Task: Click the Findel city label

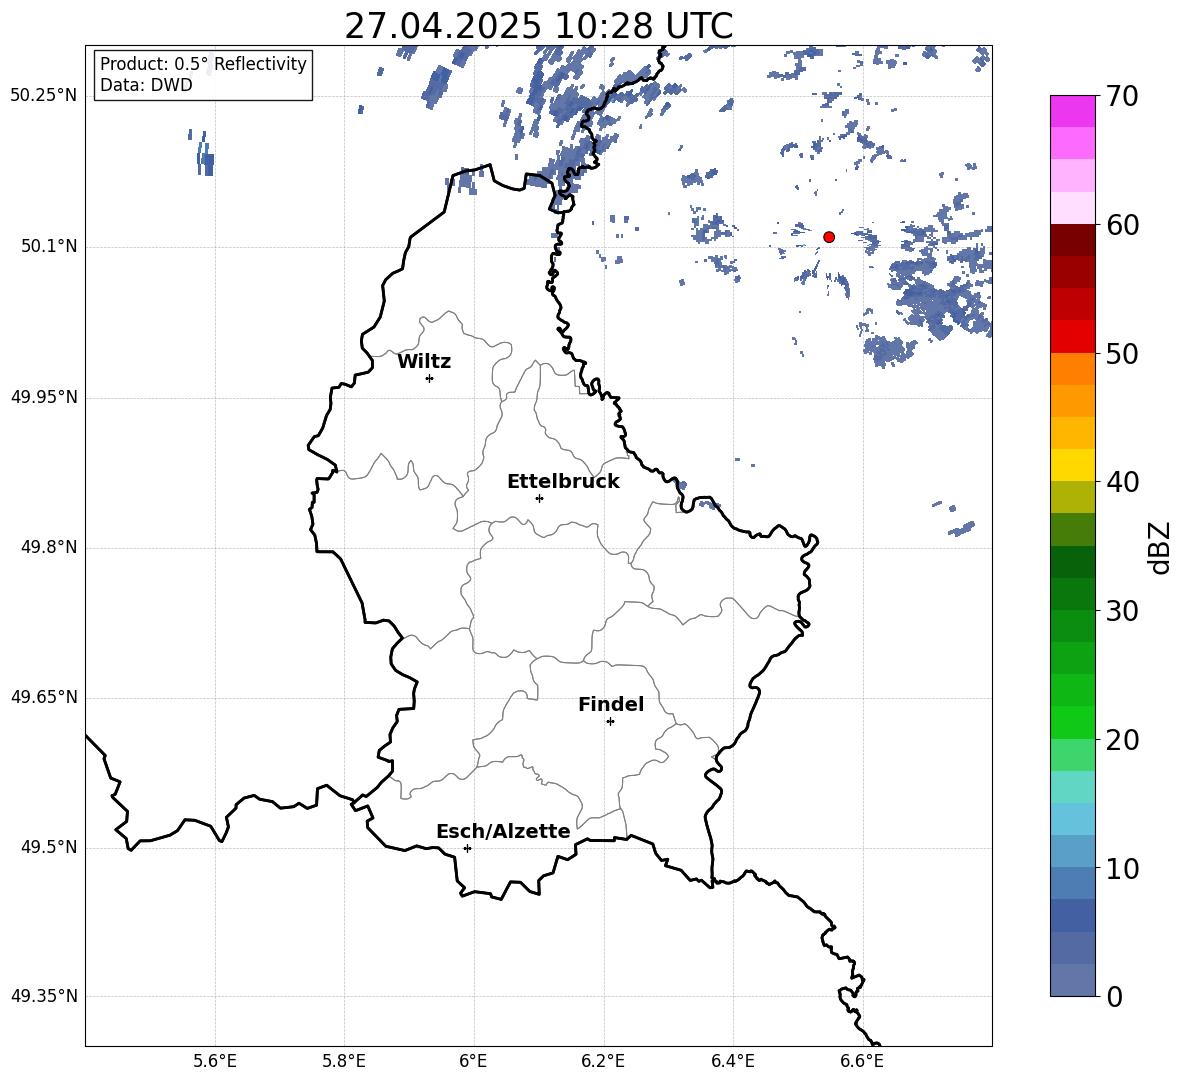Action: coord(611,704)
